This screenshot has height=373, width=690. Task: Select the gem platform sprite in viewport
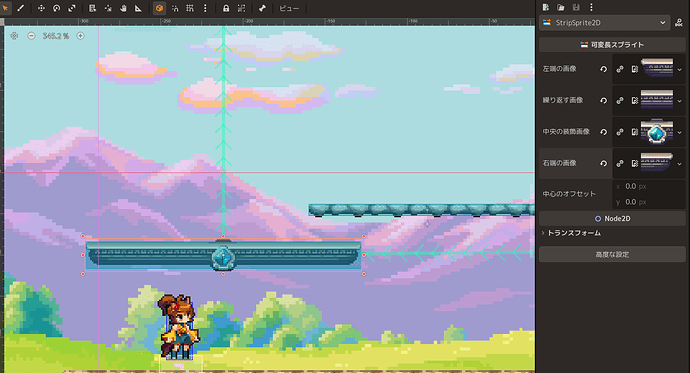point(223,255)
